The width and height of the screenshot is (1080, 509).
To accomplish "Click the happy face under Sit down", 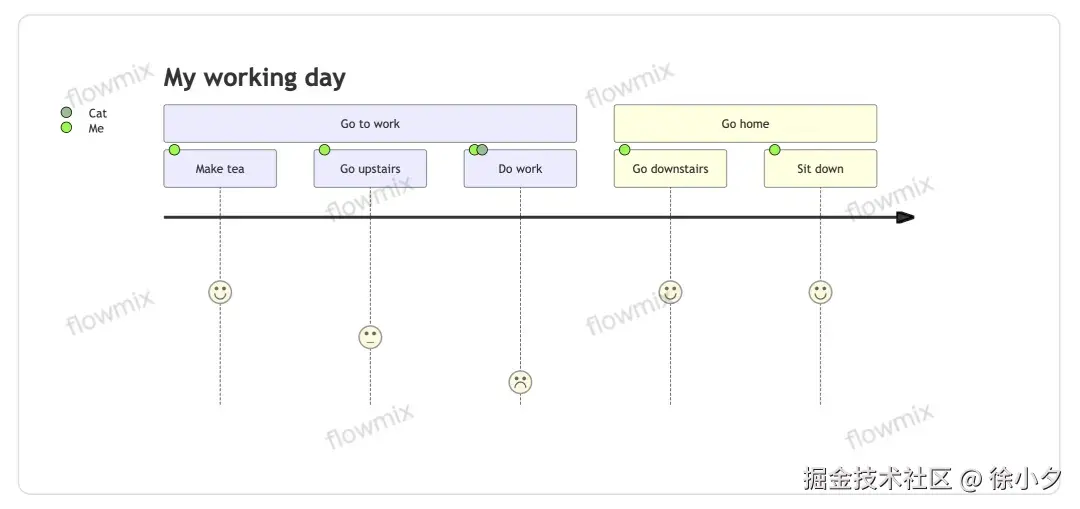I will pos(820,292).
